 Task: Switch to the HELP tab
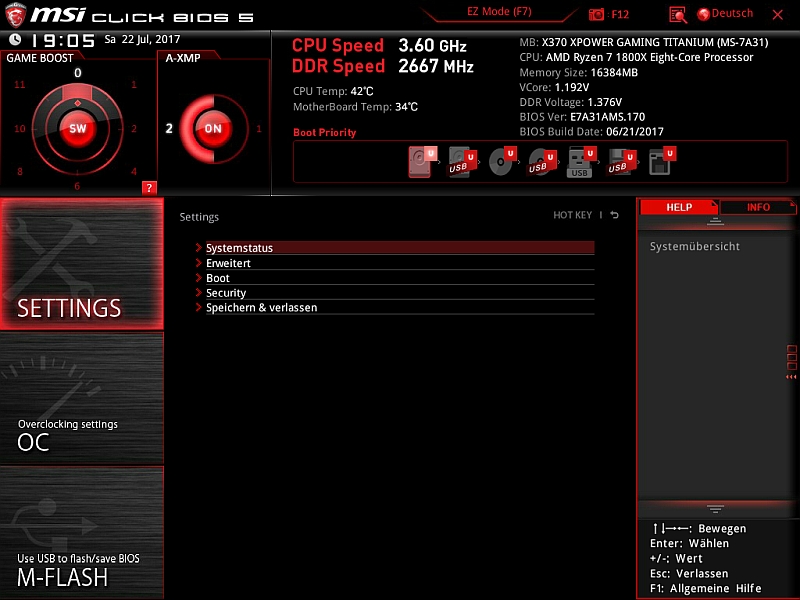679,207
